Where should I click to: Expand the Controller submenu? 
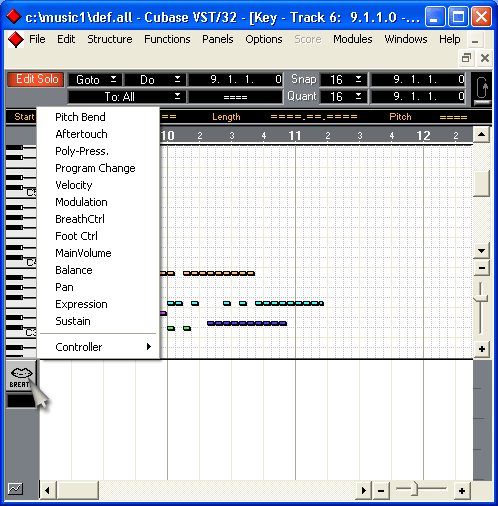pyautogui.click(x=98, y=347)
